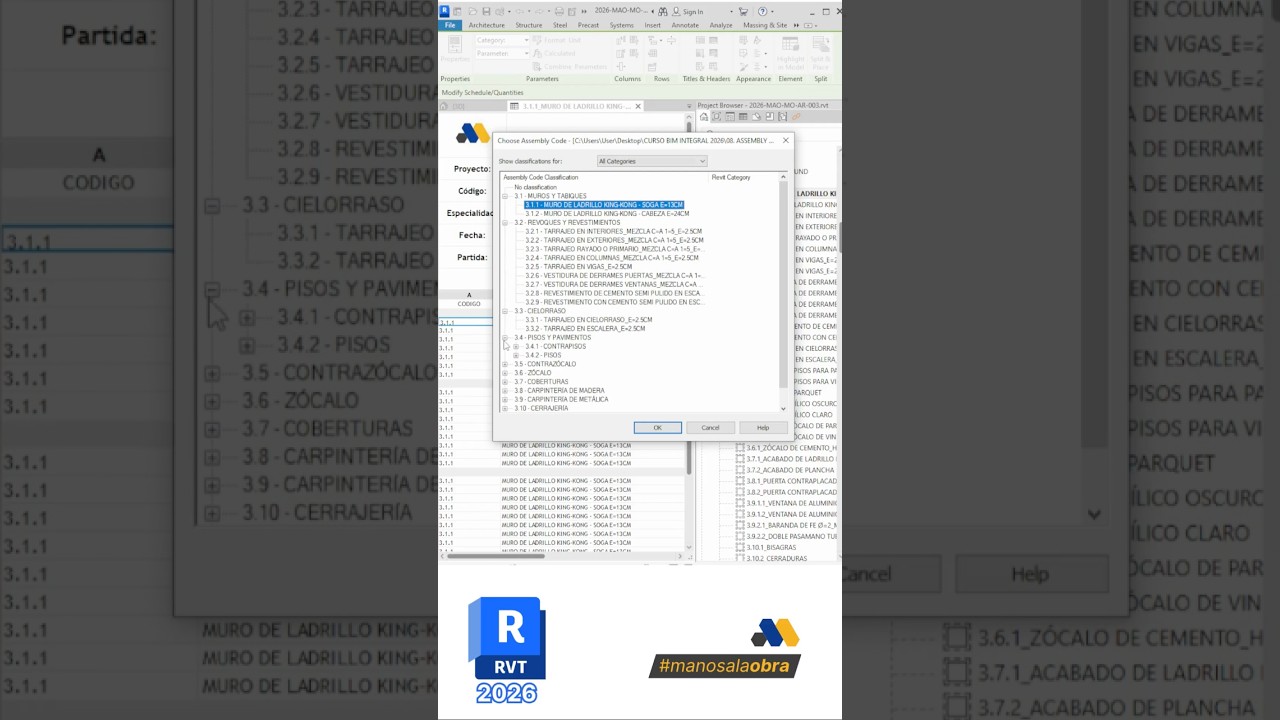Image resolution: width=1280 pixels, height=720 pixels.
Task: Click the Open folder icon in quick access toolbar
Action: coord(473,12)
